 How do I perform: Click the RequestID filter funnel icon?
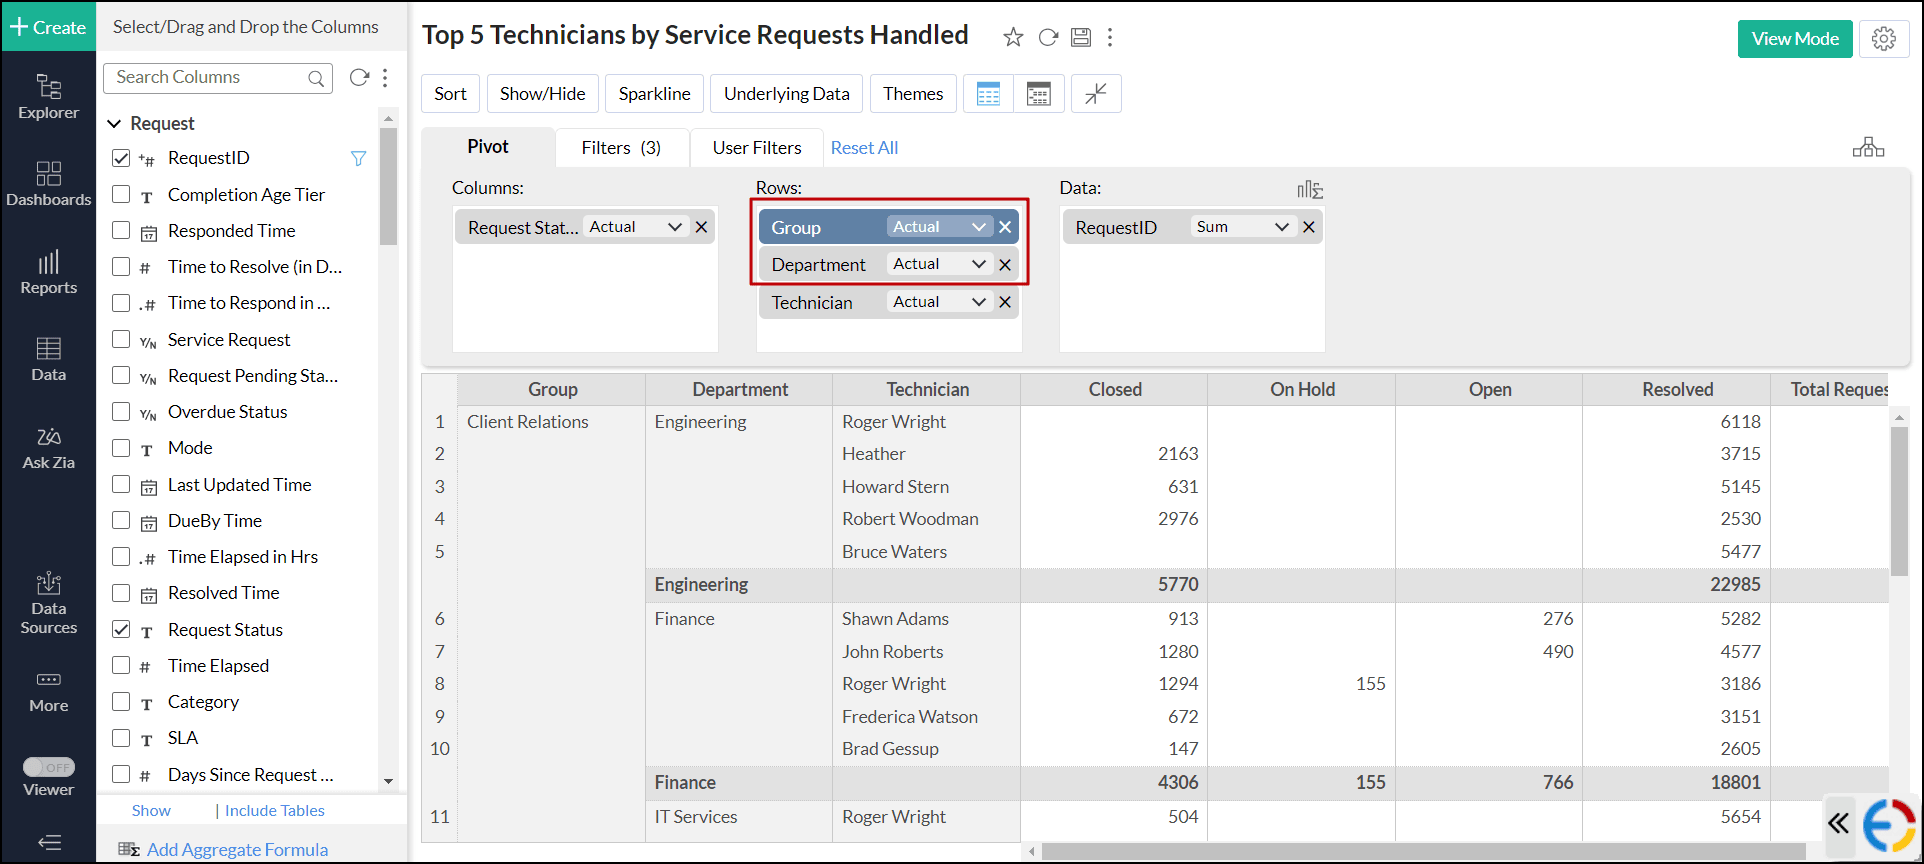[358, 158]
